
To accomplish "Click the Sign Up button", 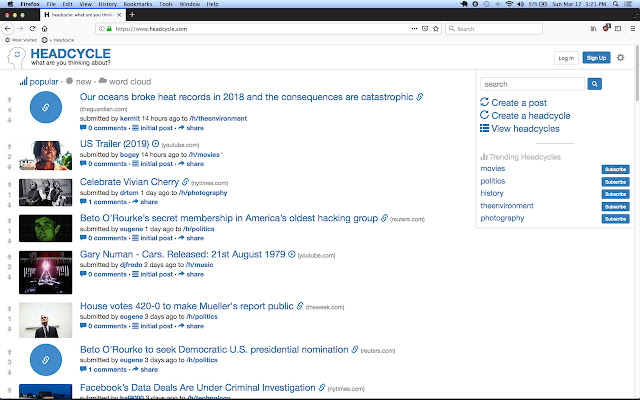I will (596, 58).
